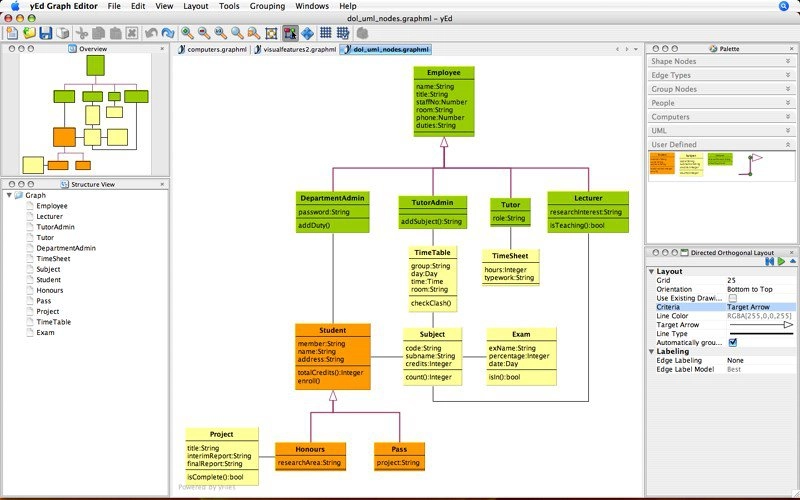
Task: Click the blue four-way move mode icon
Action: click(x=307, y=34)
